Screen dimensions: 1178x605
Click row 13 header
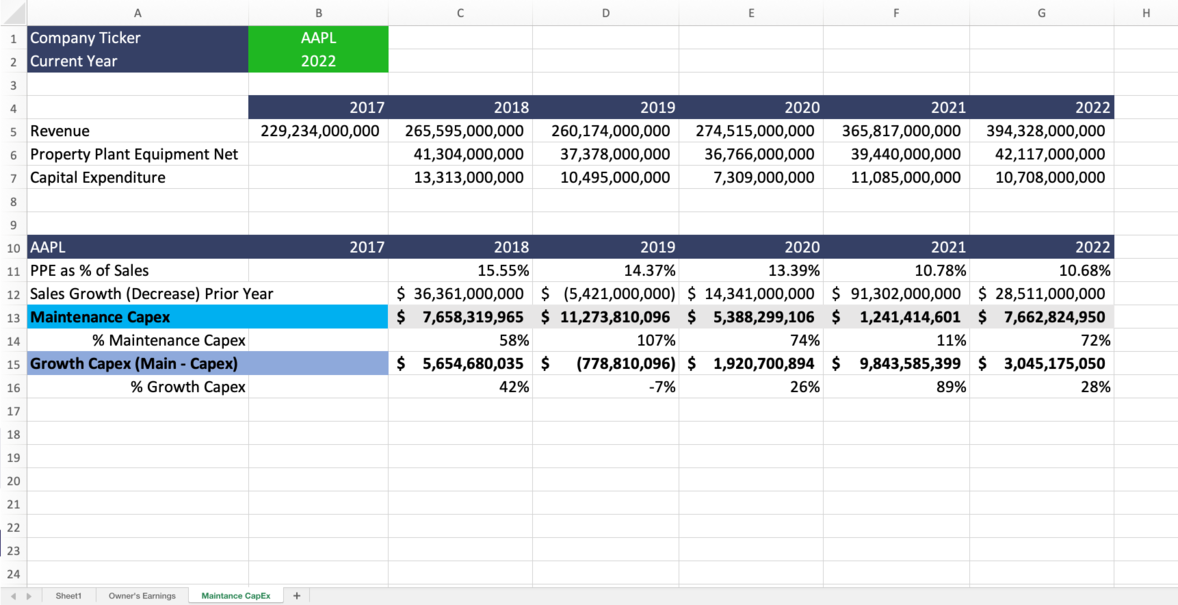(13, 316)
